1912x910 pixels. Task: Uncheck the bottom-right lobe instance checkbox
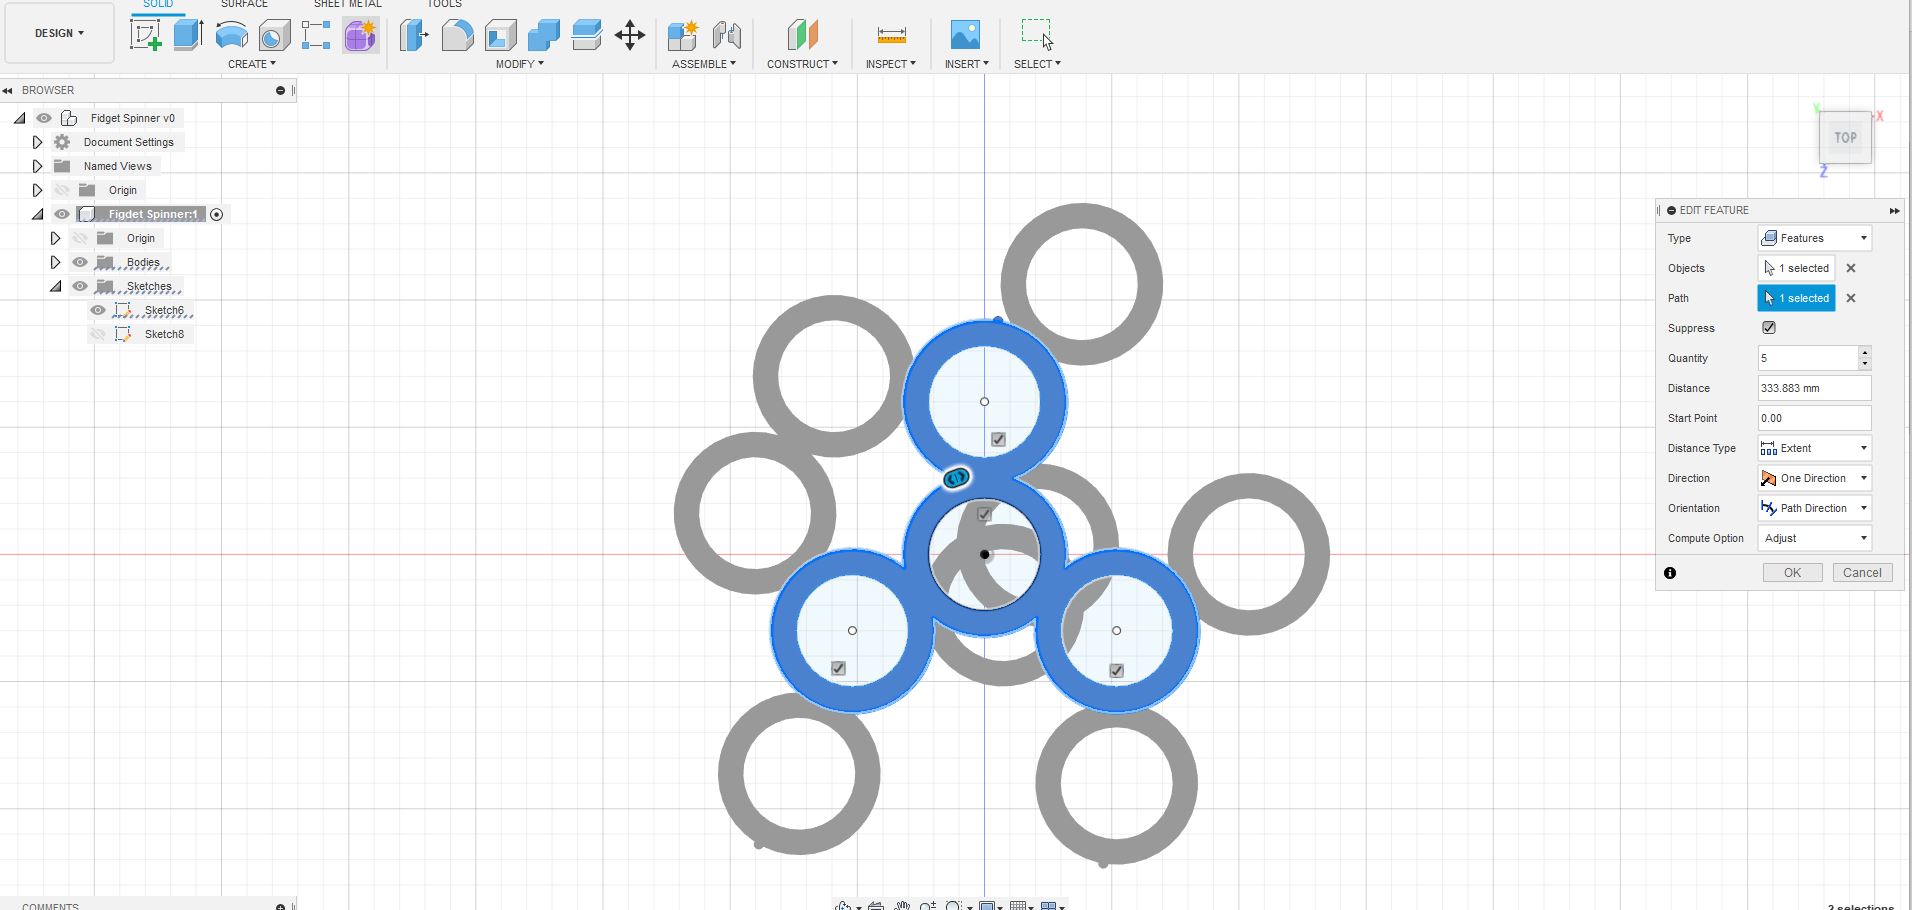click(x=1116, y=670)
